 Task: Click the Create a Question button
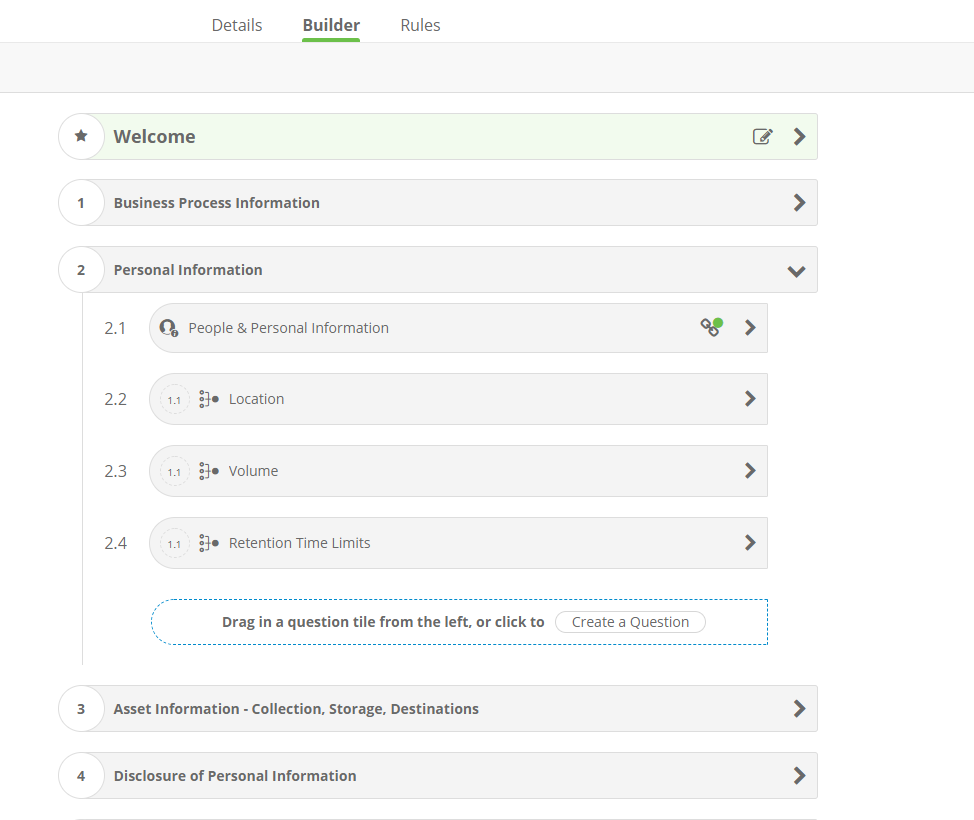(630, 622)
